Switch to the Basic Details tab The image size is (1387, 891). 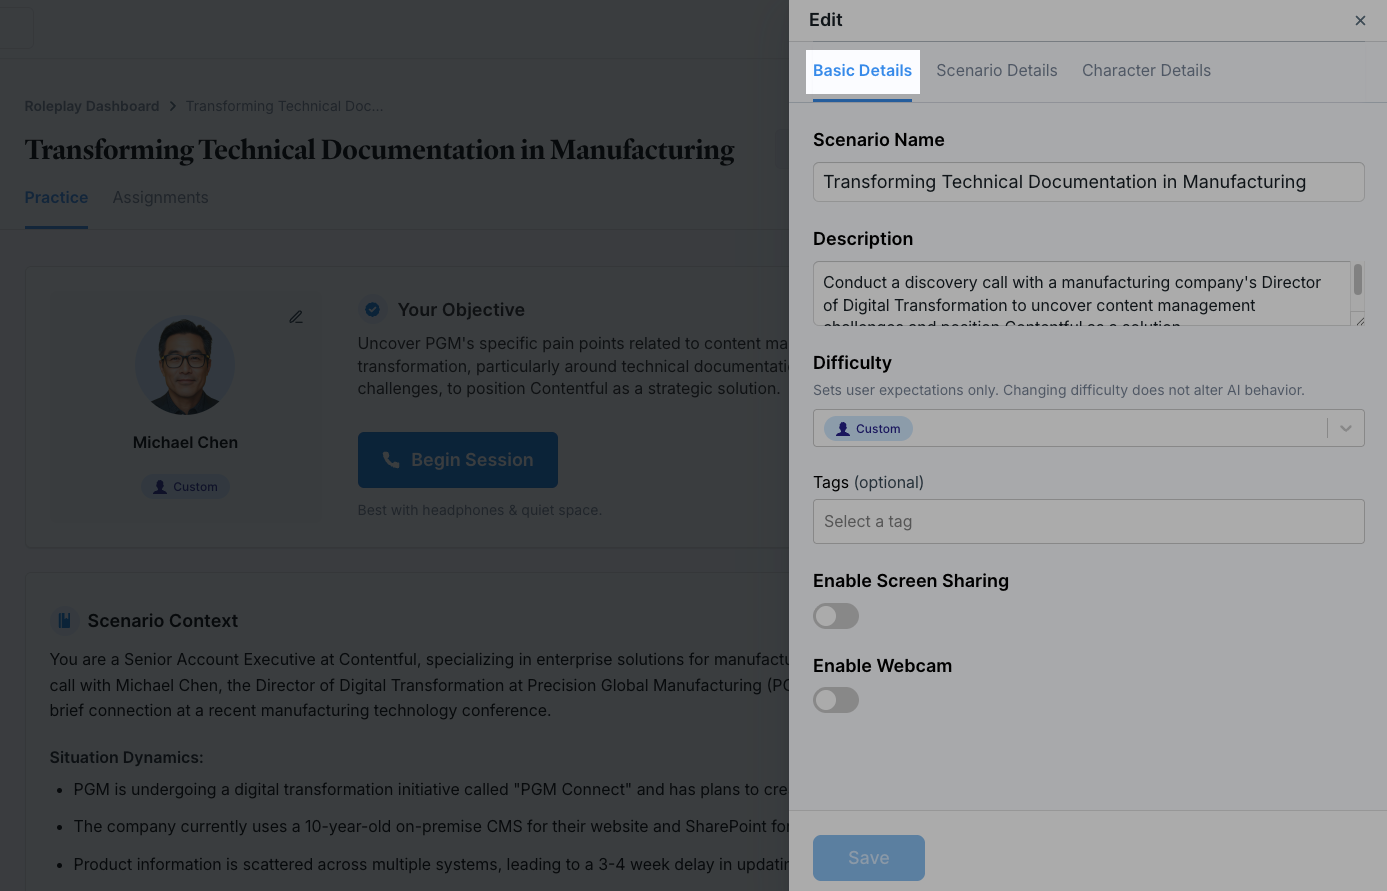[x=862, y=71]
